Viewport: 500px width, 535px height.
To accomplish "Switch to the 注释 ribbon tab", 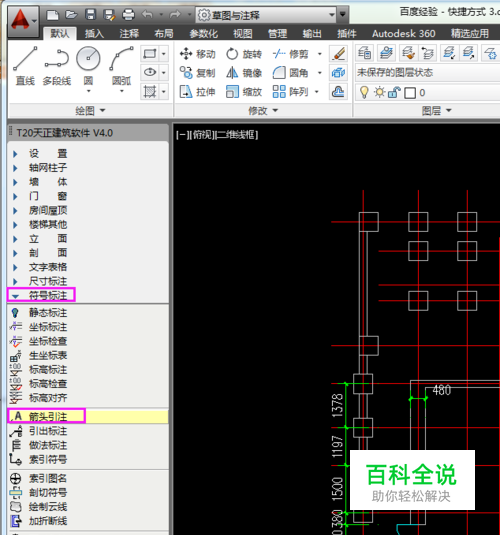I will (129, 33).
